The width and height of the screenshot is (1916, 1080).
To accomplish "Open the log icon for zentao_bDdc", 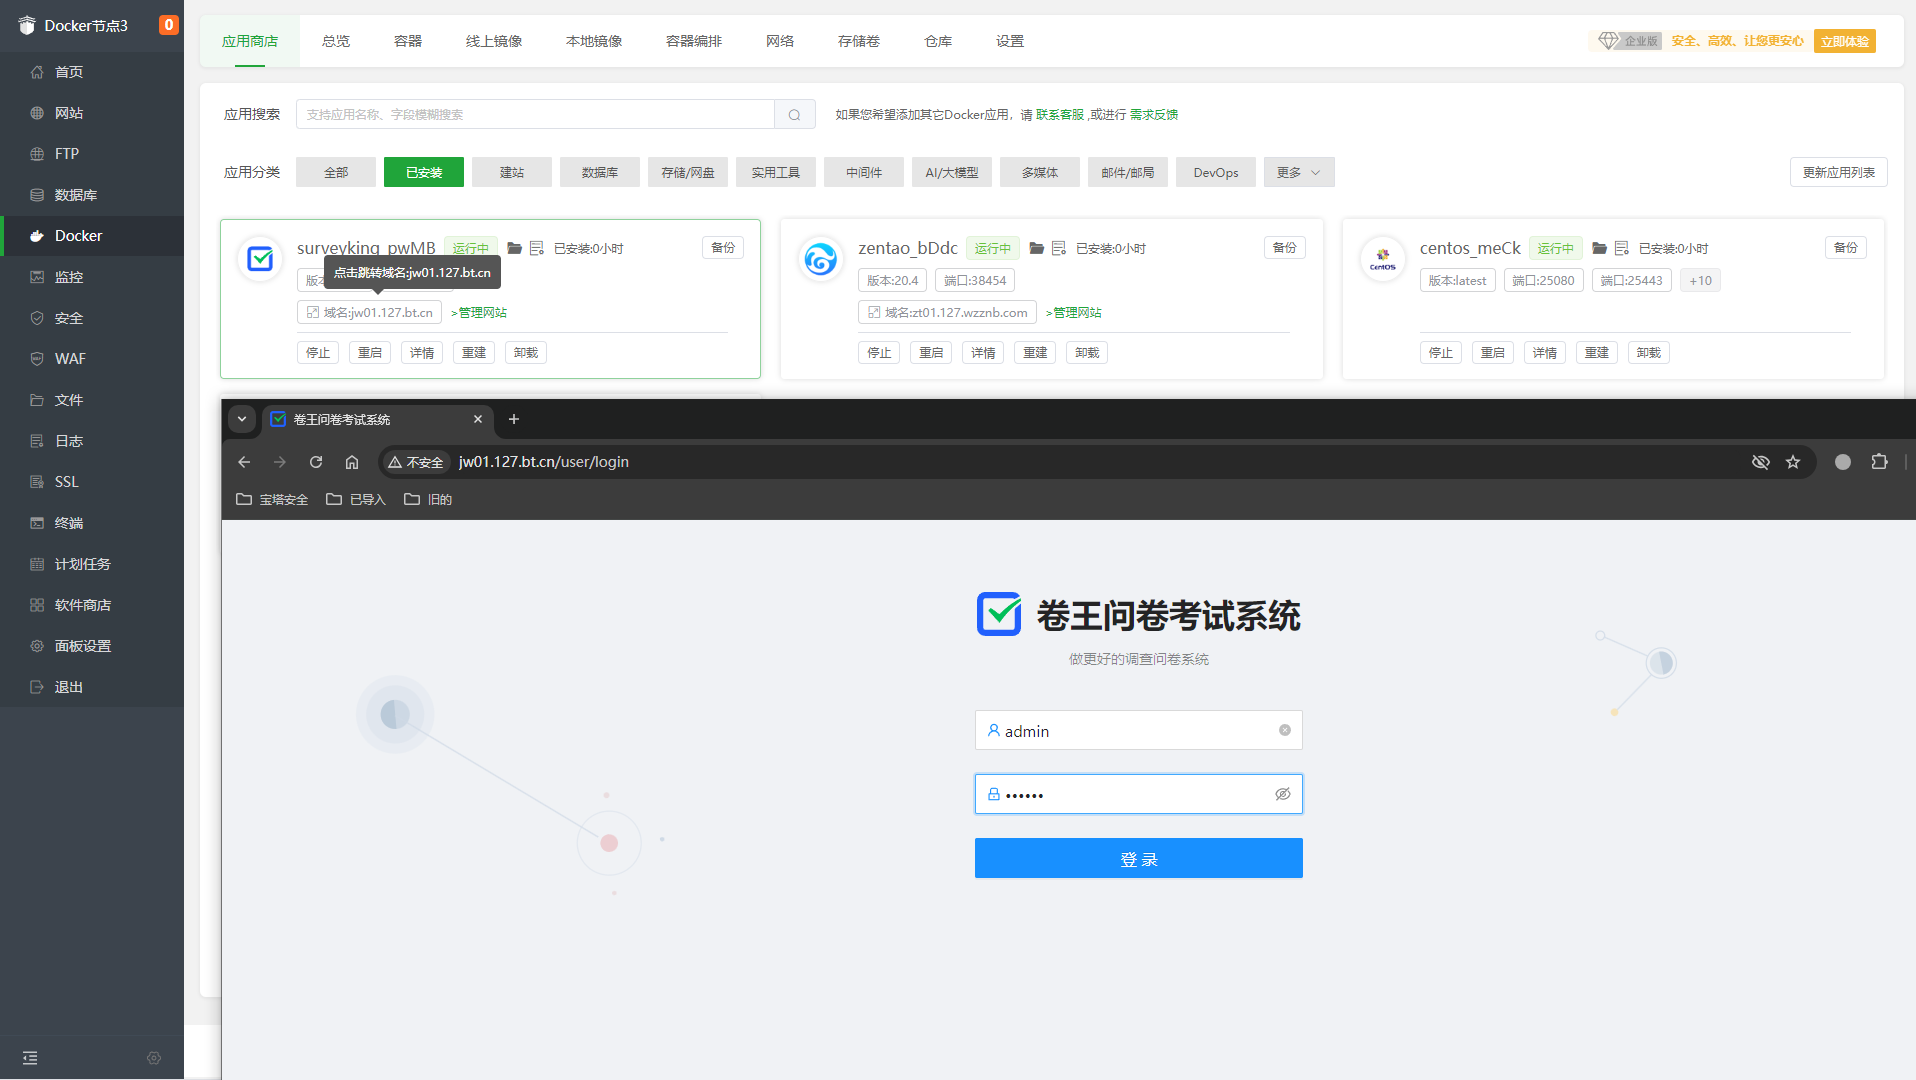I will click(x=1059, y=248).
